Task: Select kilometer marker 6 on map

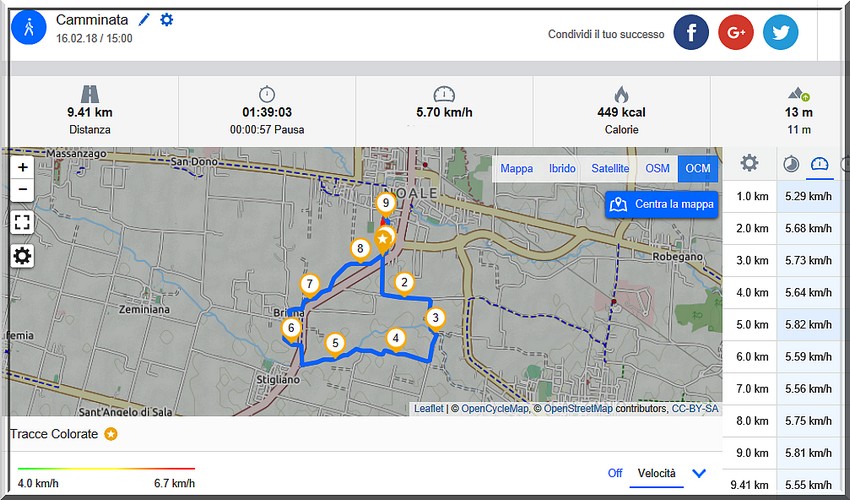Action: pyautogui.click(x=292, y=328)
